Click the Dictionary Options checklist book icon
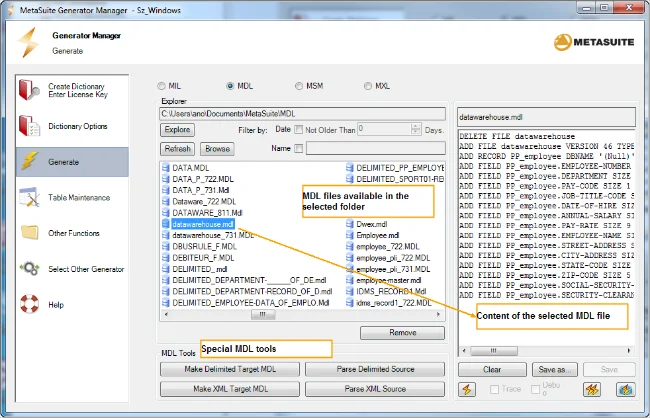Screen dimensions: 650x418 tap(29, 126)
